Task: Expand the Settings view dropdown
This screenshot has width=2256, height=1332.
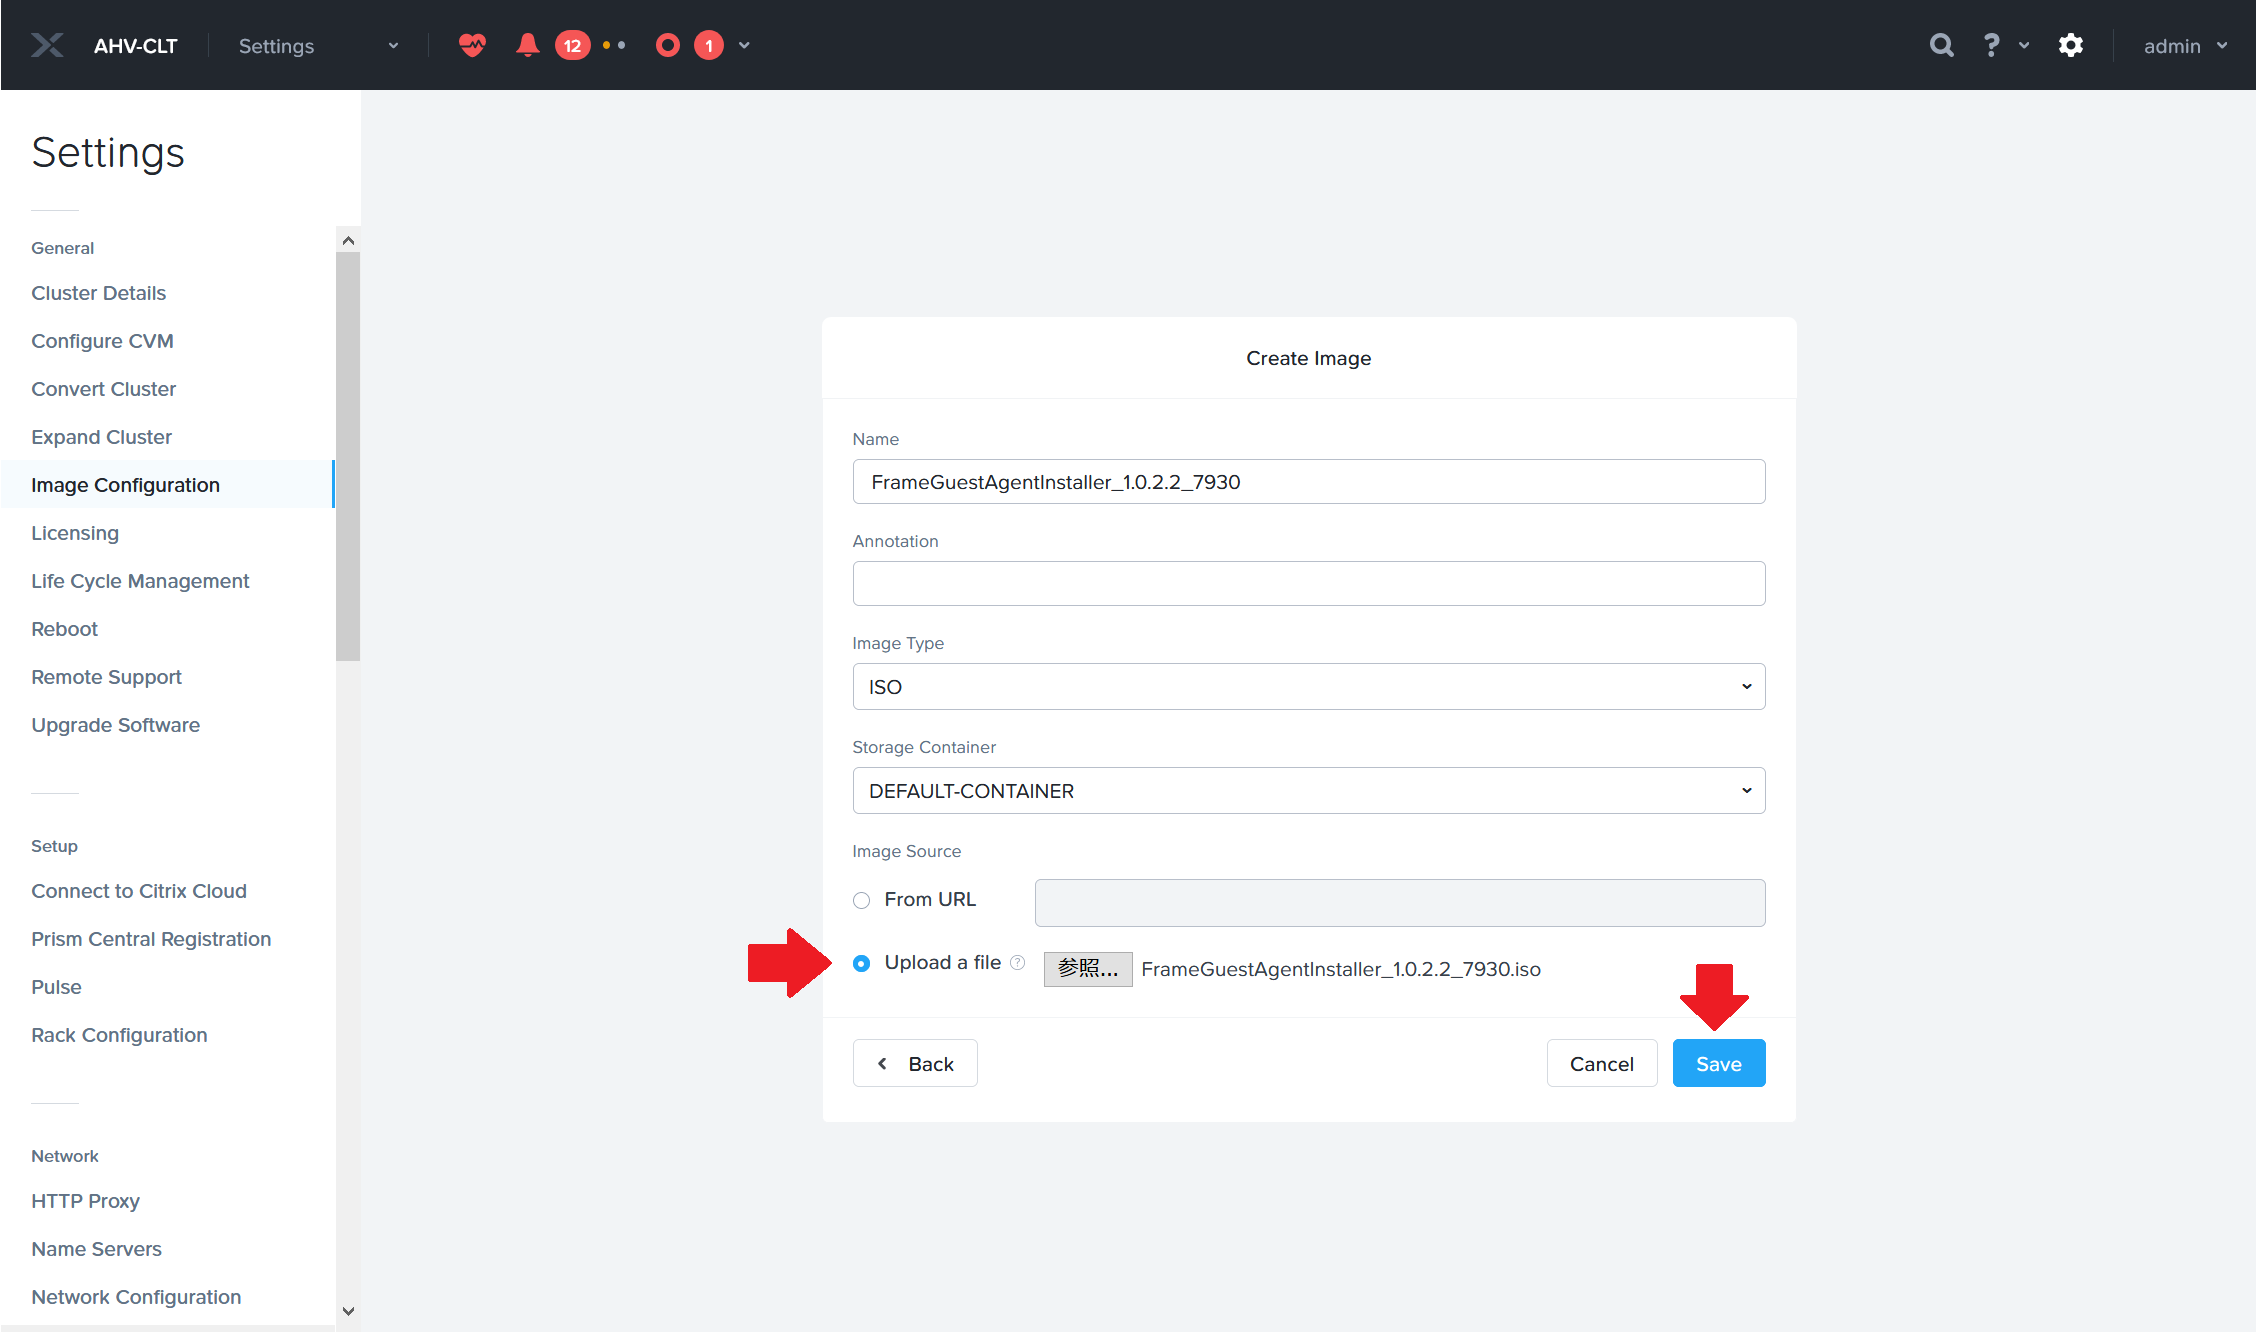Action: (x=318, y=45)
